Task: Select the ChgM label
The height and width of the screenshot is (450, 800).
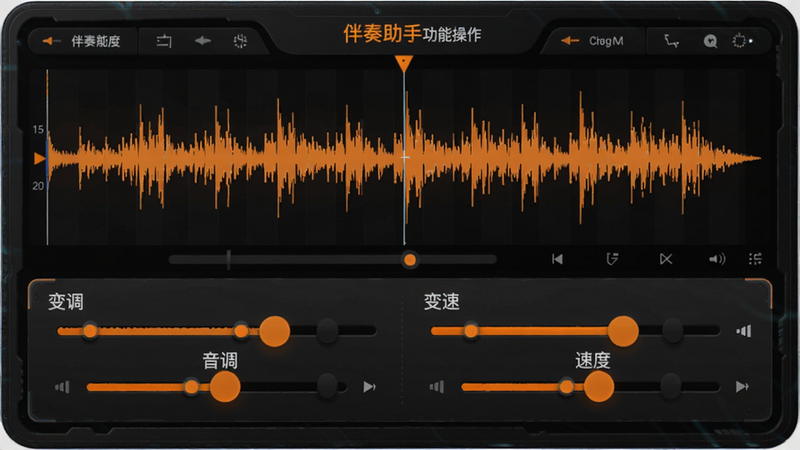Action: (x=606, y=41)
